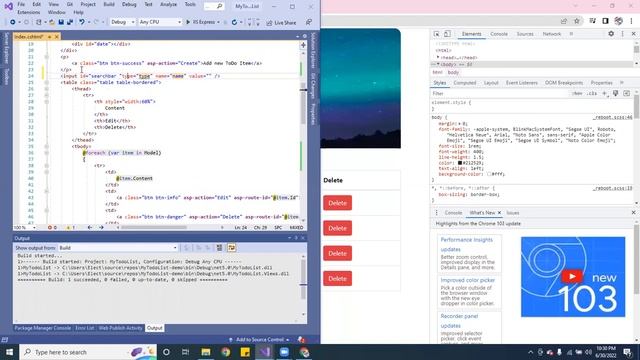The height and width of the screenshot is (360, 640).
Task: Open the Debug menu in Visual Studio
Action: pos(129,4)
